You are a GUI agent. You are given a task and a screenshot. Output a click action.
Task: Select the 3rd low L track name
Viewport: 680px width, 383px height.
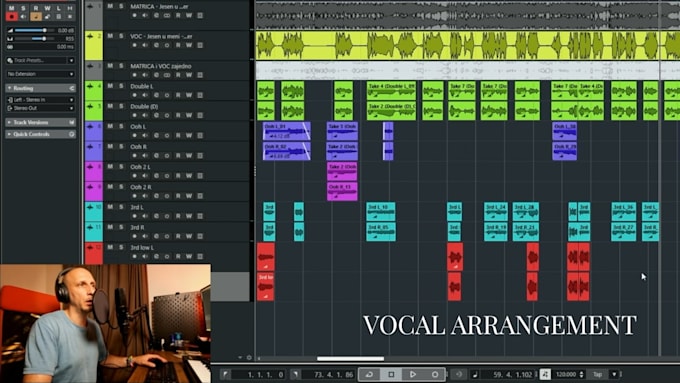pos(142,247)
